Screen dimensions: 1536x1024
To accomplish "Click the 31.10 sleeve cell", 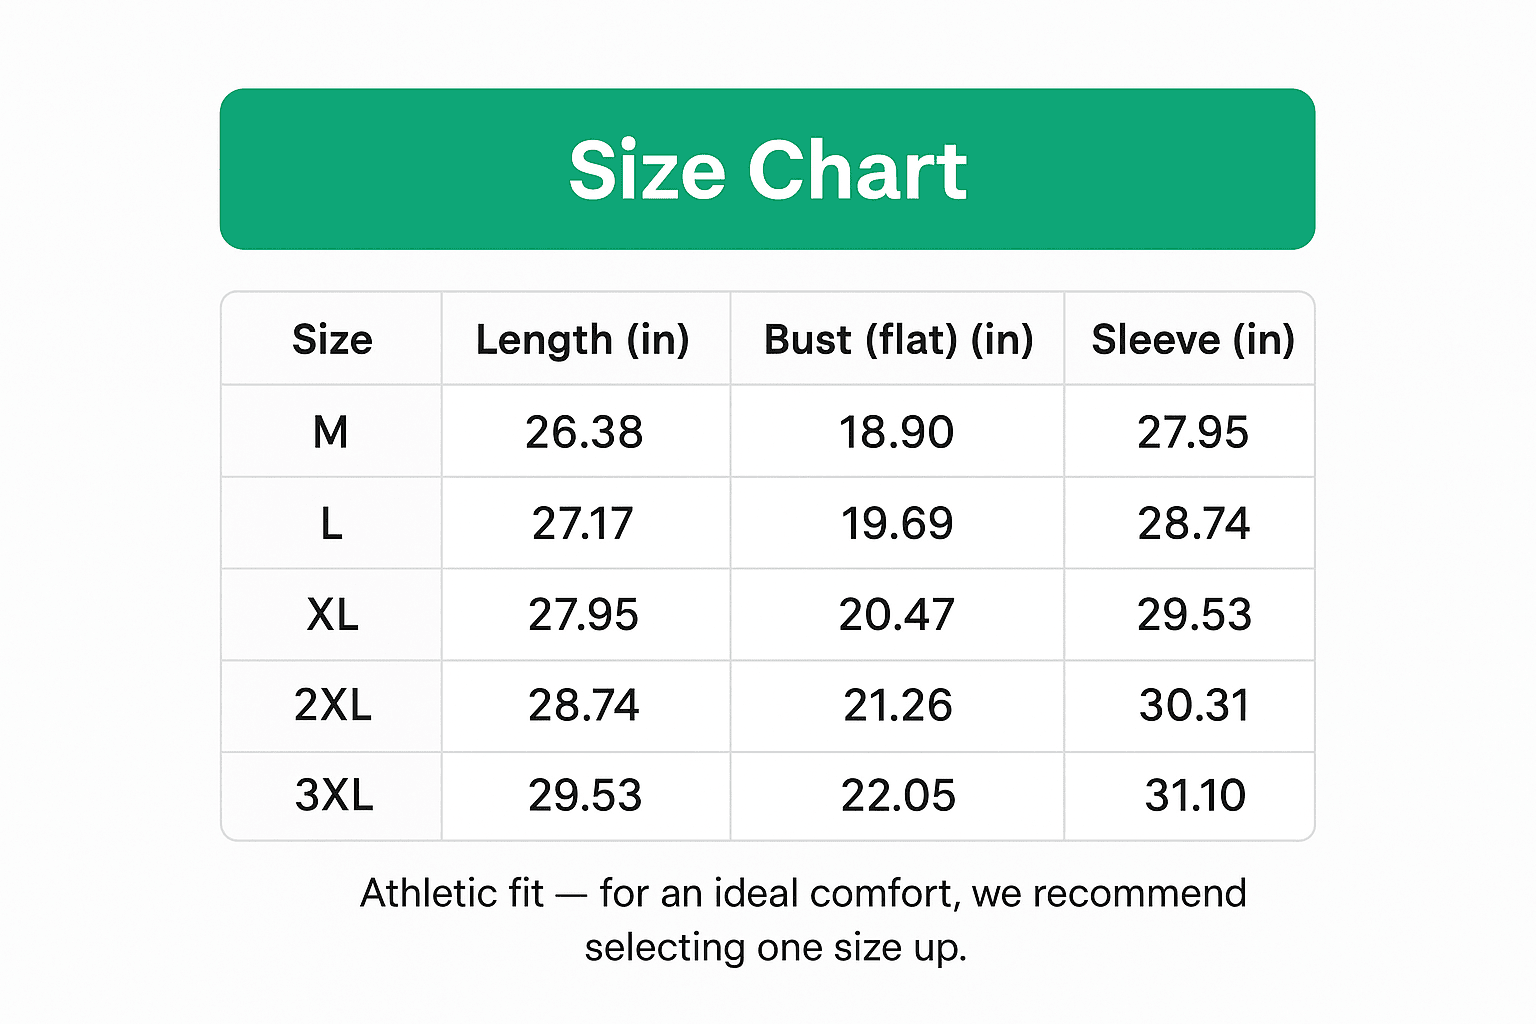I will point(1195,795).
